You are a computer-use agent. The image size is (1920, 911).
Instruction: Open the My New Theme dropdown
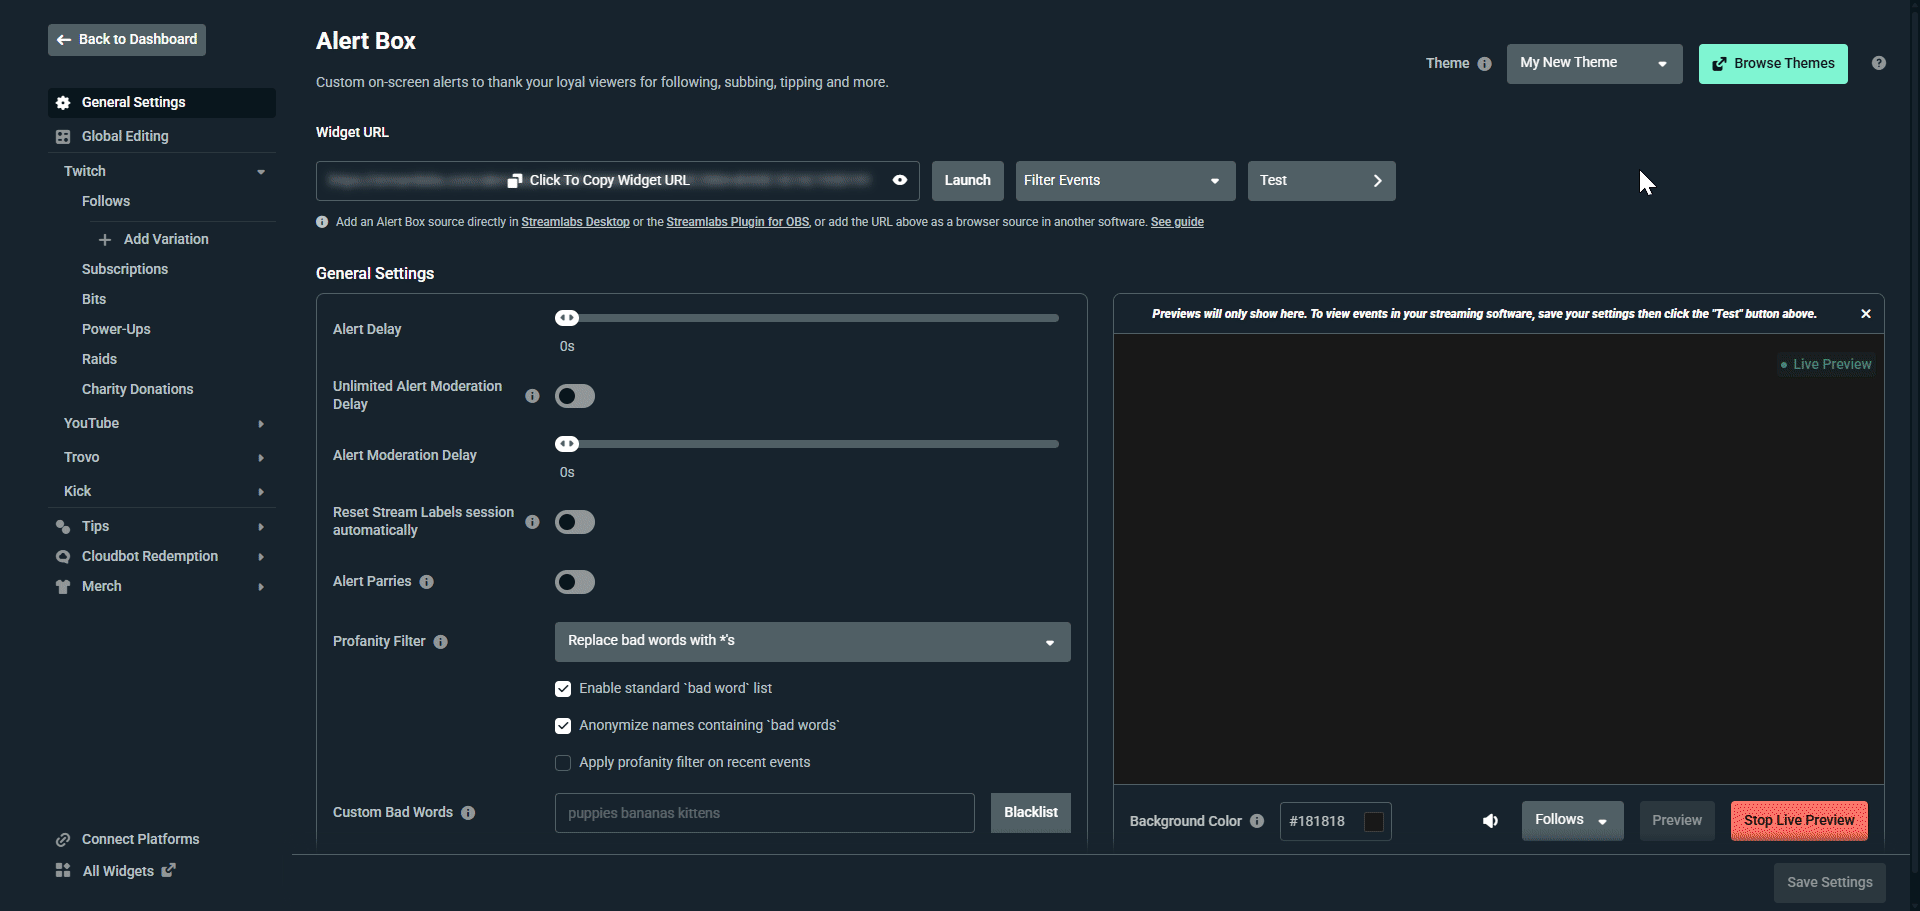1594,64
